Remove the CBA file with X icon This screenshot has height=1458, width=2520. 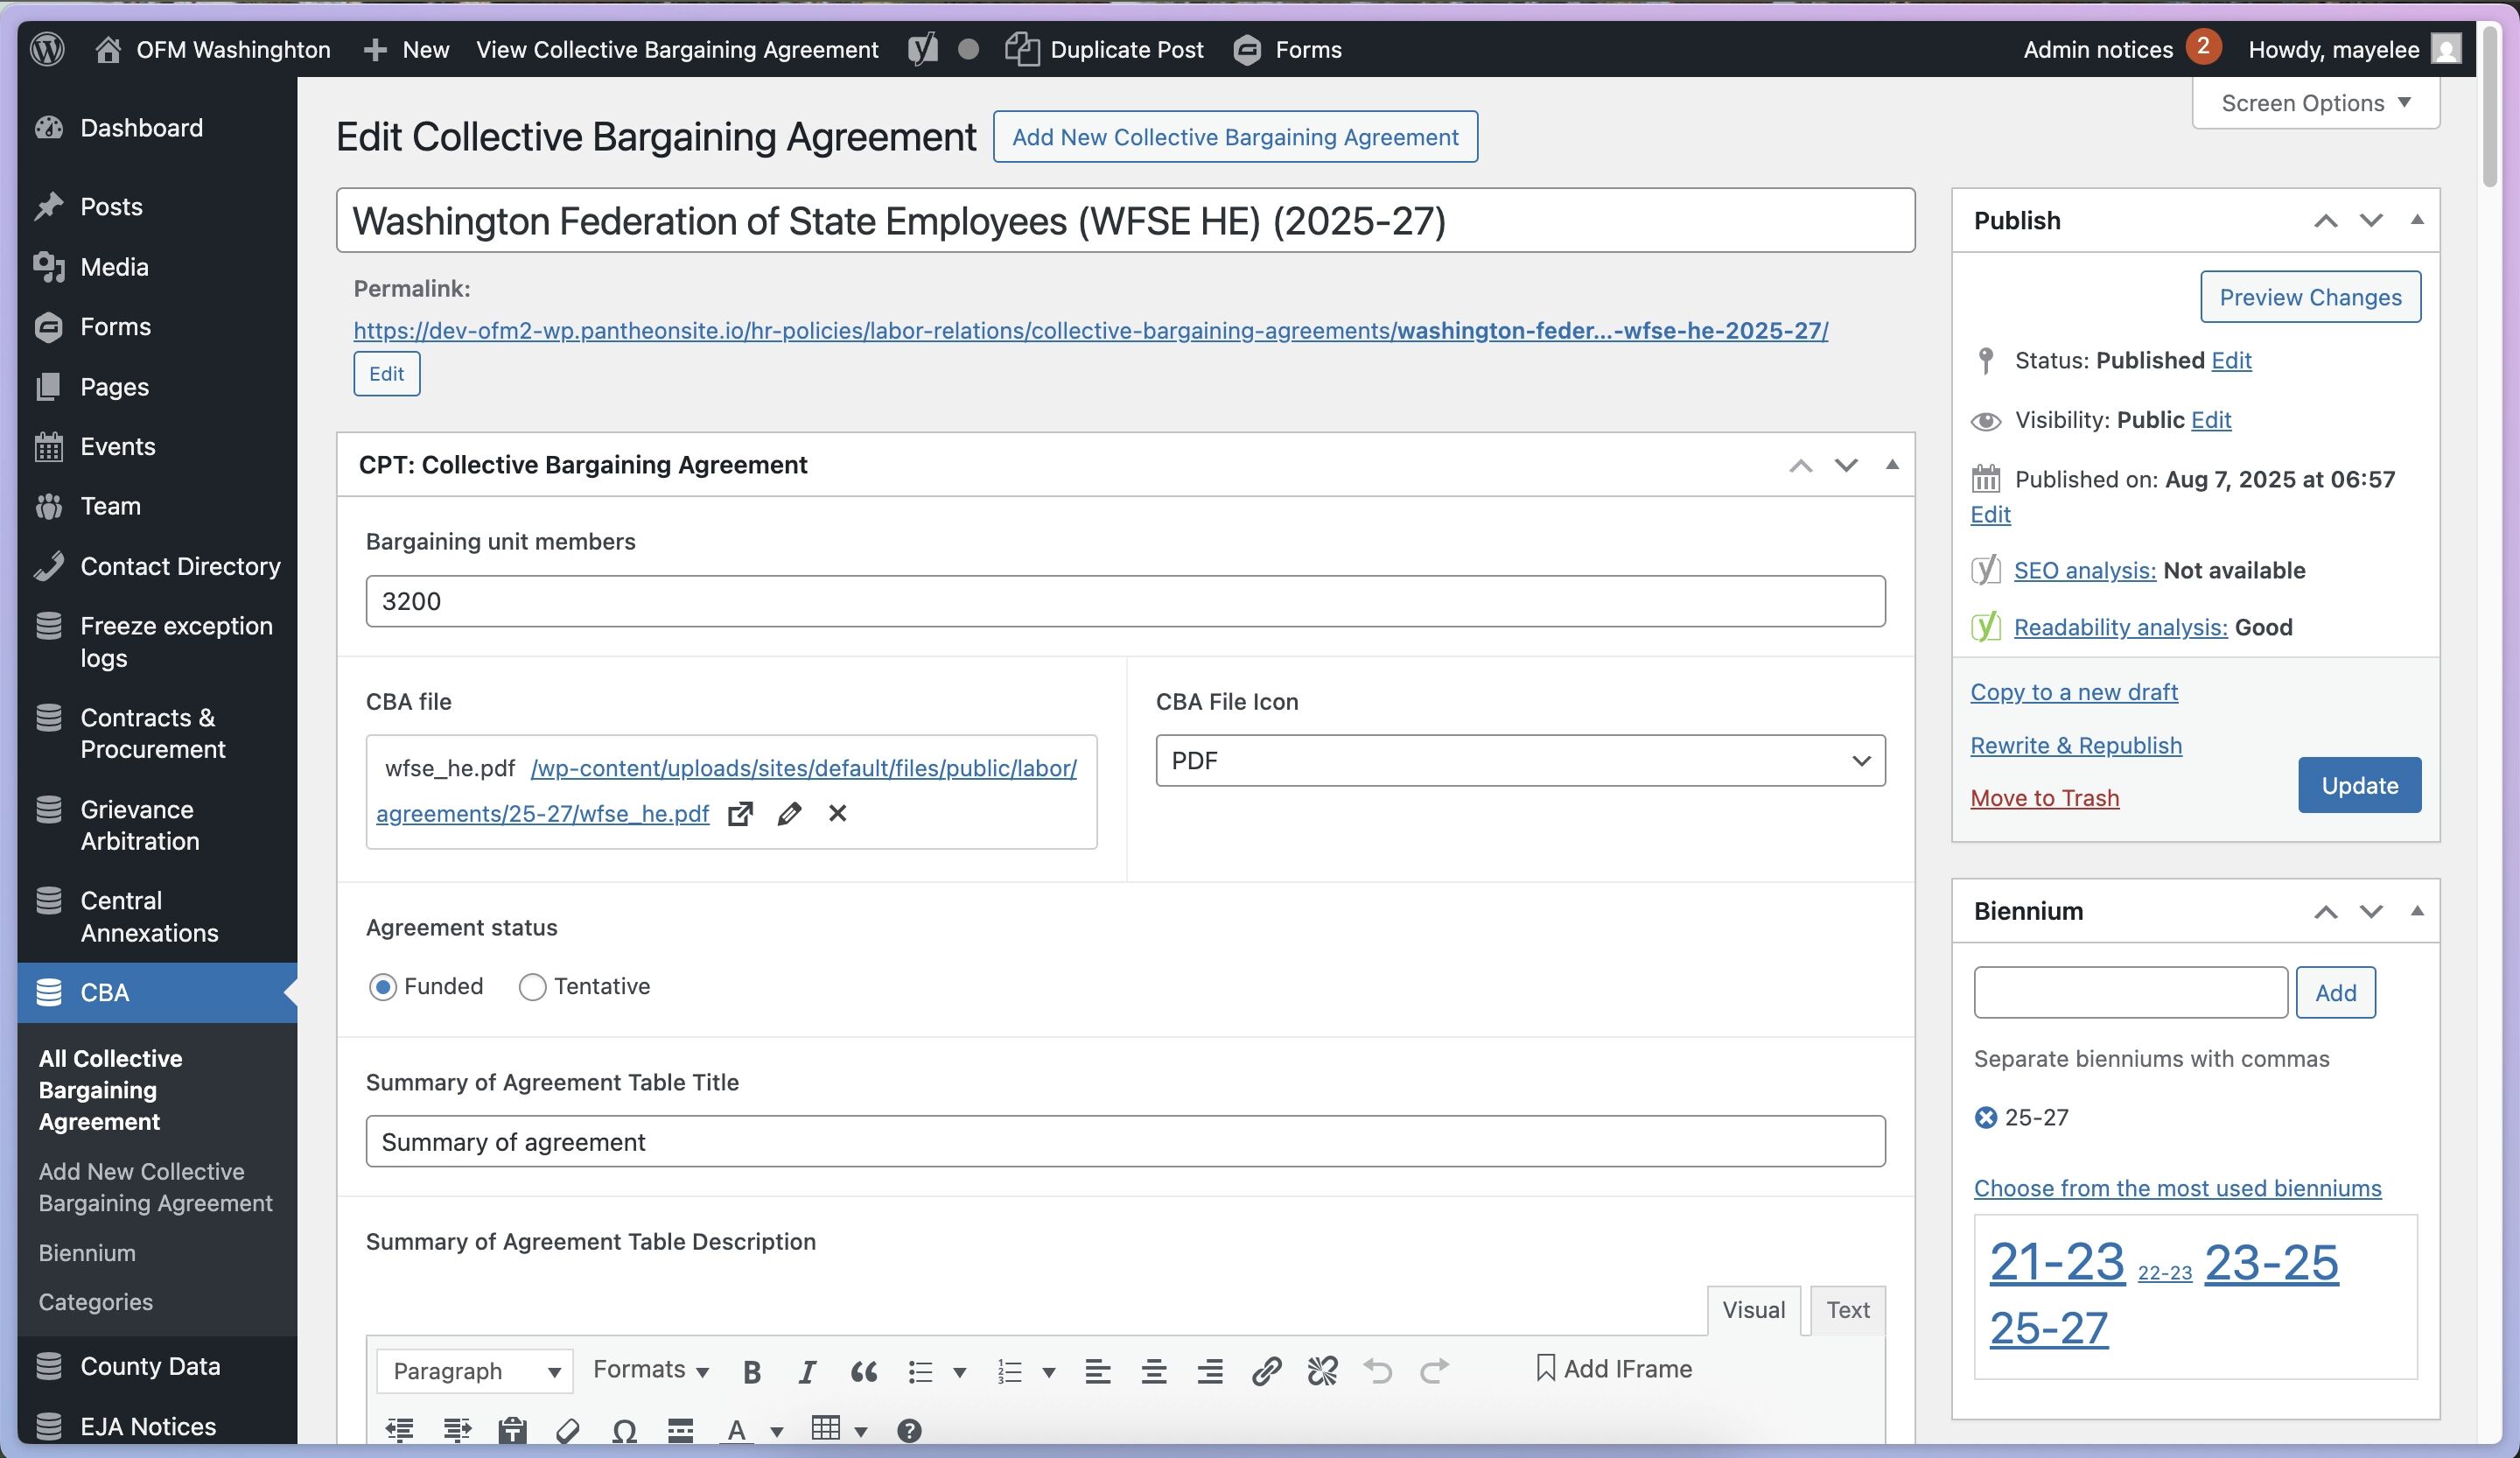tap(837, 813)
